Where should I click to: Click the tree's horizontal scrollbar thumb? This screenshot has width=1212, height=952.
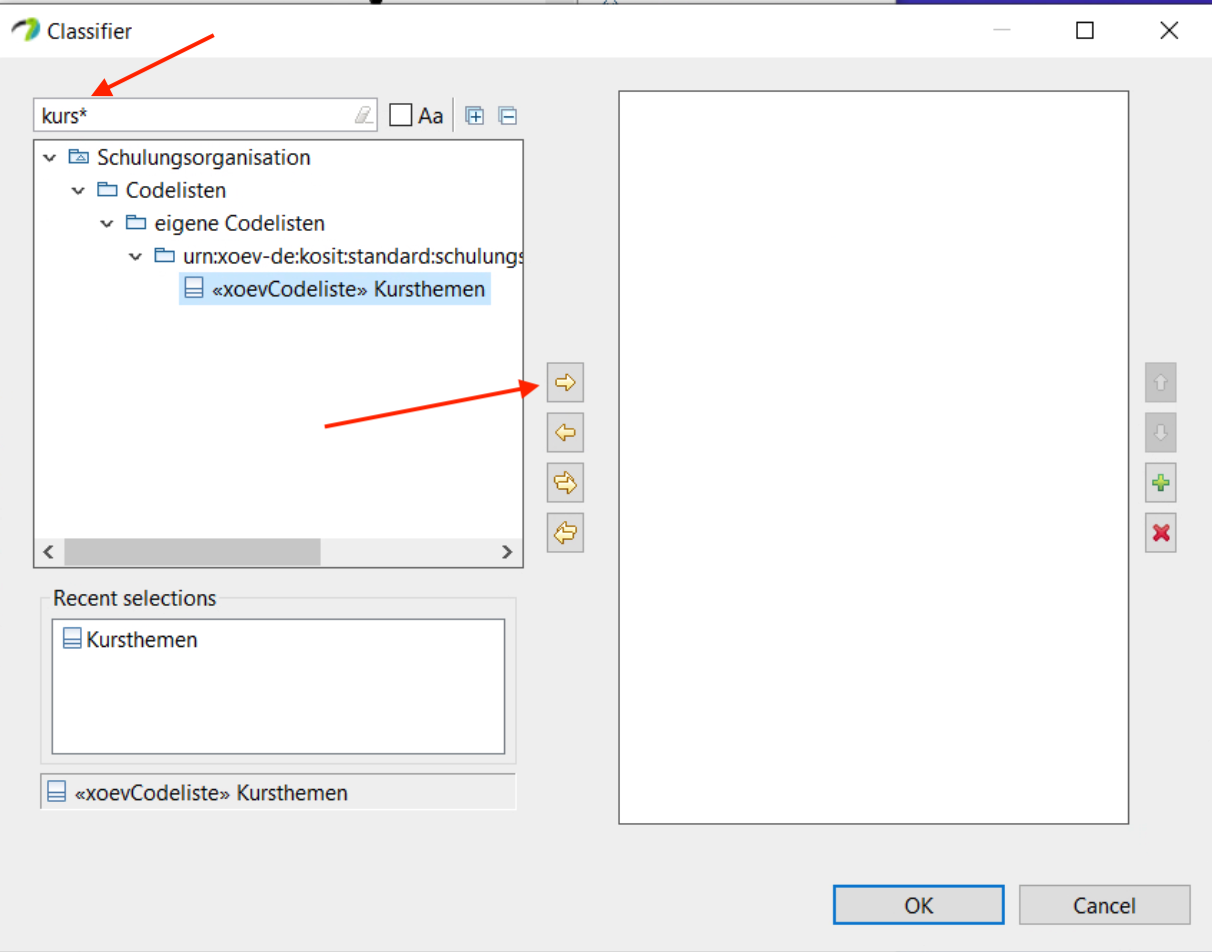coord(193,552)
